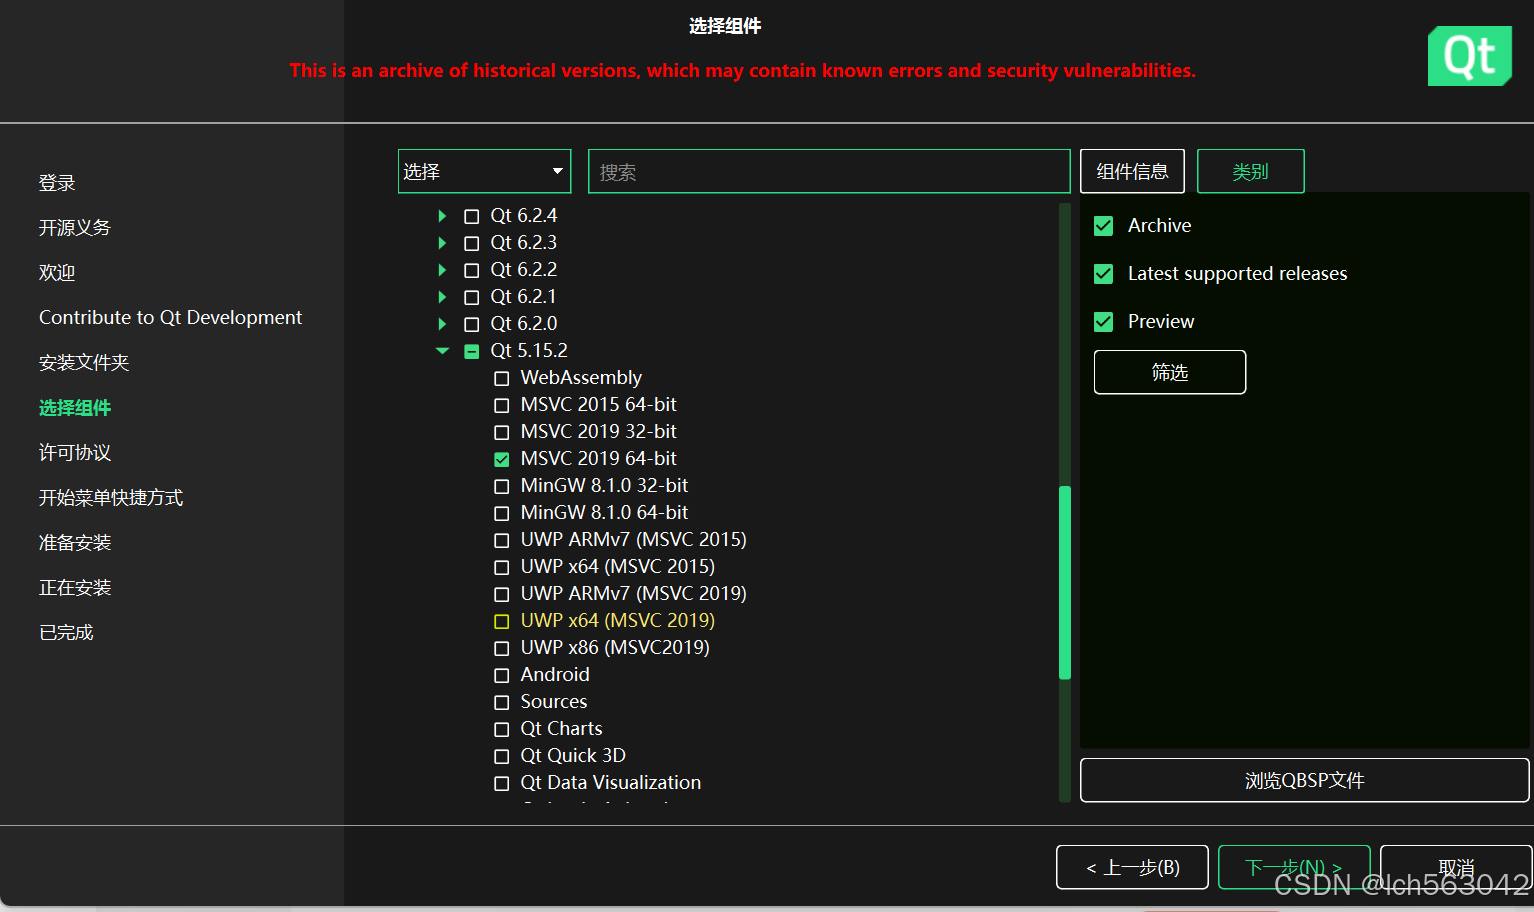Enable the MSVC 2015 64-bit checkbox

pyautogui.click(x=502, y=405)
